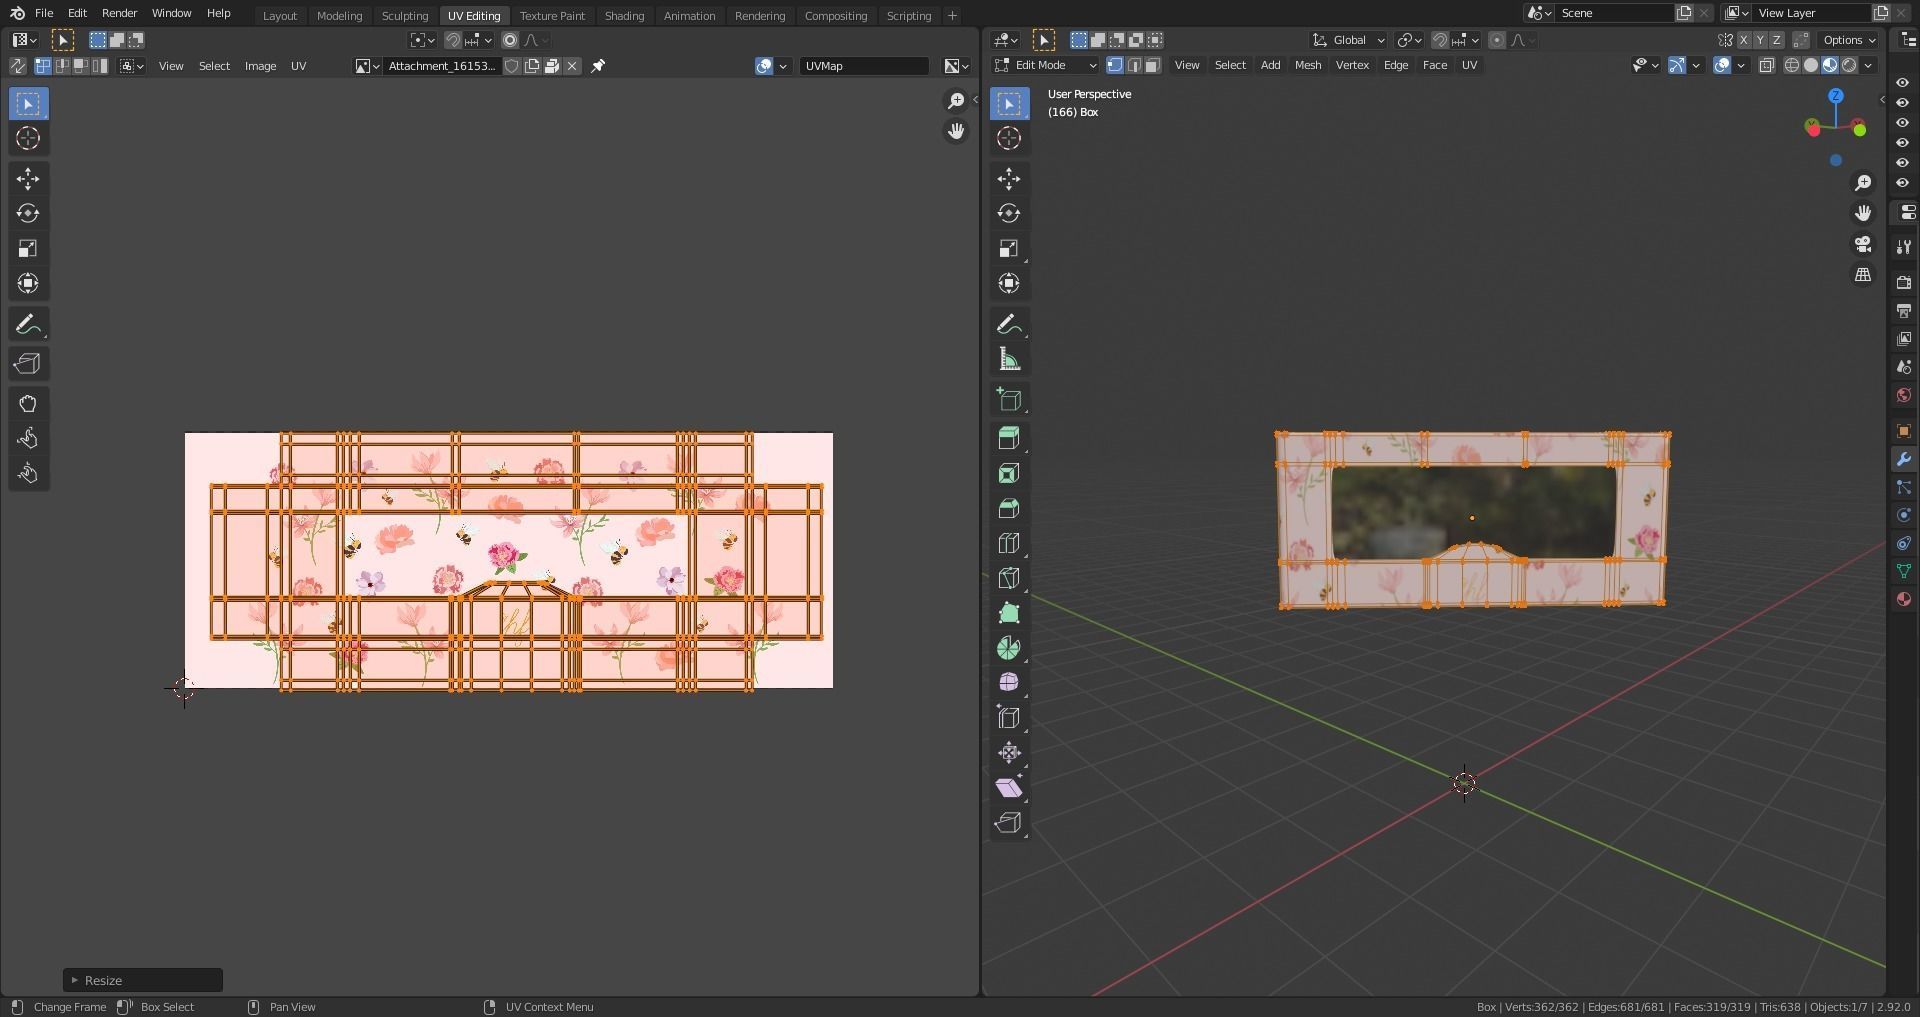This screenshot has height=1017, width=1920.
Task: Select the UV Pinch sculpt tool
Action: (28, 474)
